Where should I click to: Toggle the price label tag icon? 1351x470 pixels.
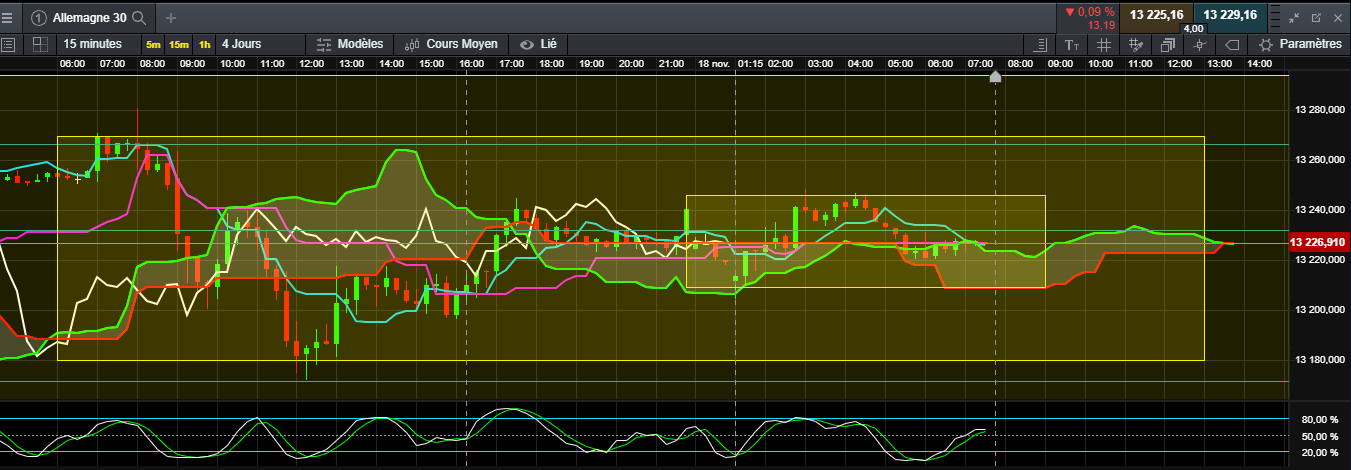coord(1232,45)
